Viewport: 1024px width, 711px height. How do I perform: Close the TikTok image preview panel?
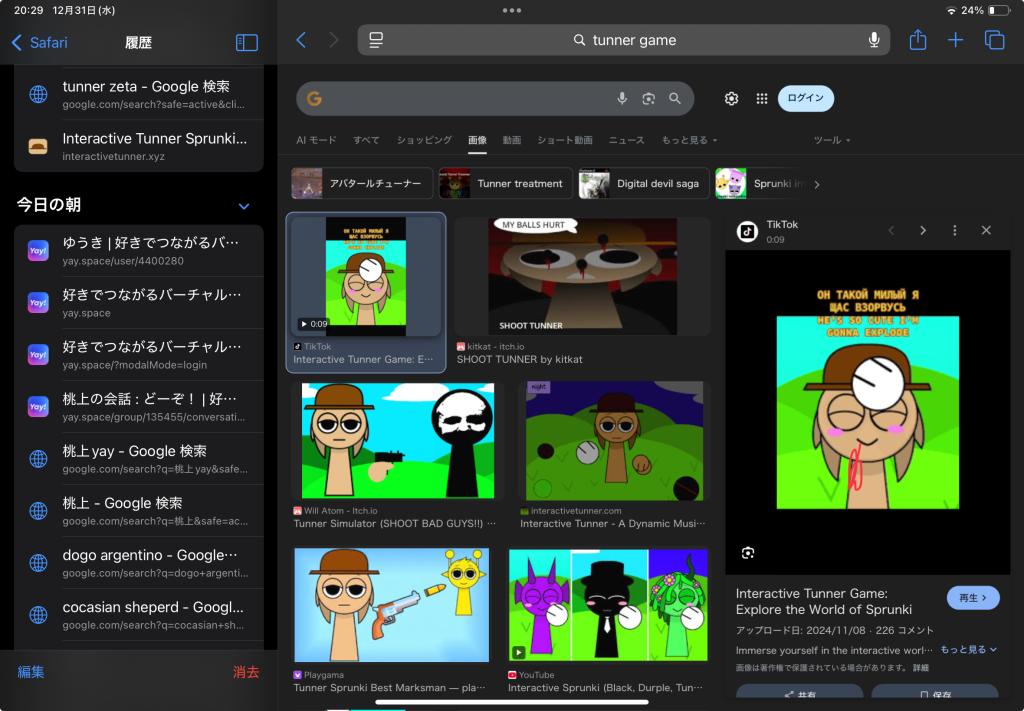(x=986, y=231)
